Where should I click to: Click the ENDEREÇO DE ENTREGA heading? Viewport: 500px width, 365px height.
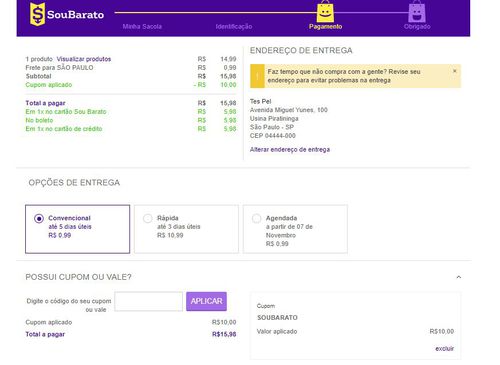[301, 51]
